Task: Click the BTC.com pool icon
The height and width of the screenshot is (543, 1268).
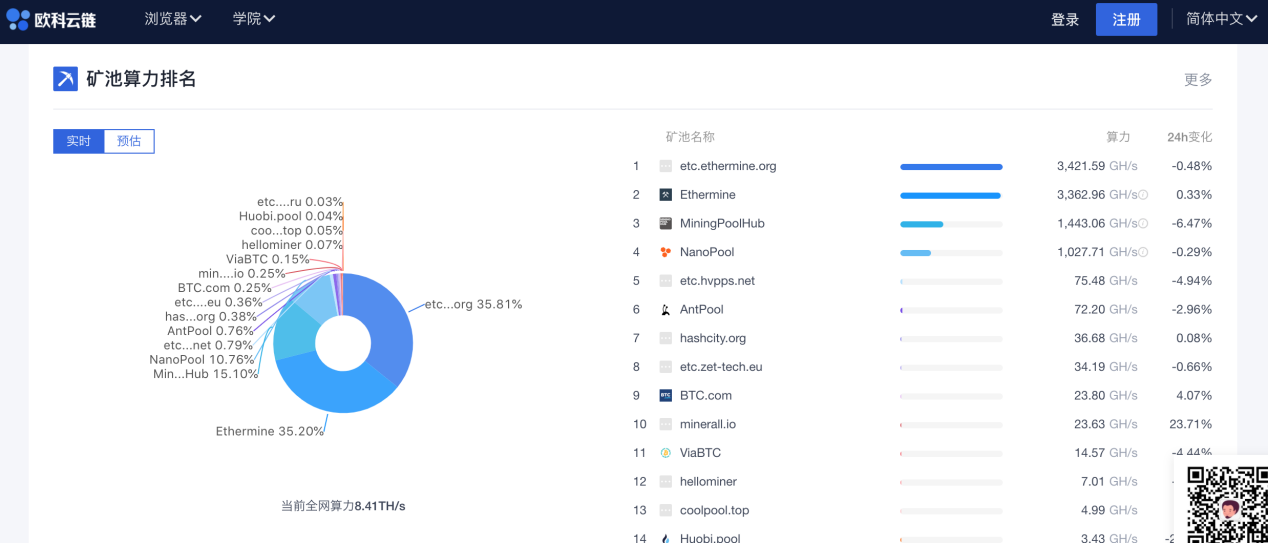Action: coord(666,396)
